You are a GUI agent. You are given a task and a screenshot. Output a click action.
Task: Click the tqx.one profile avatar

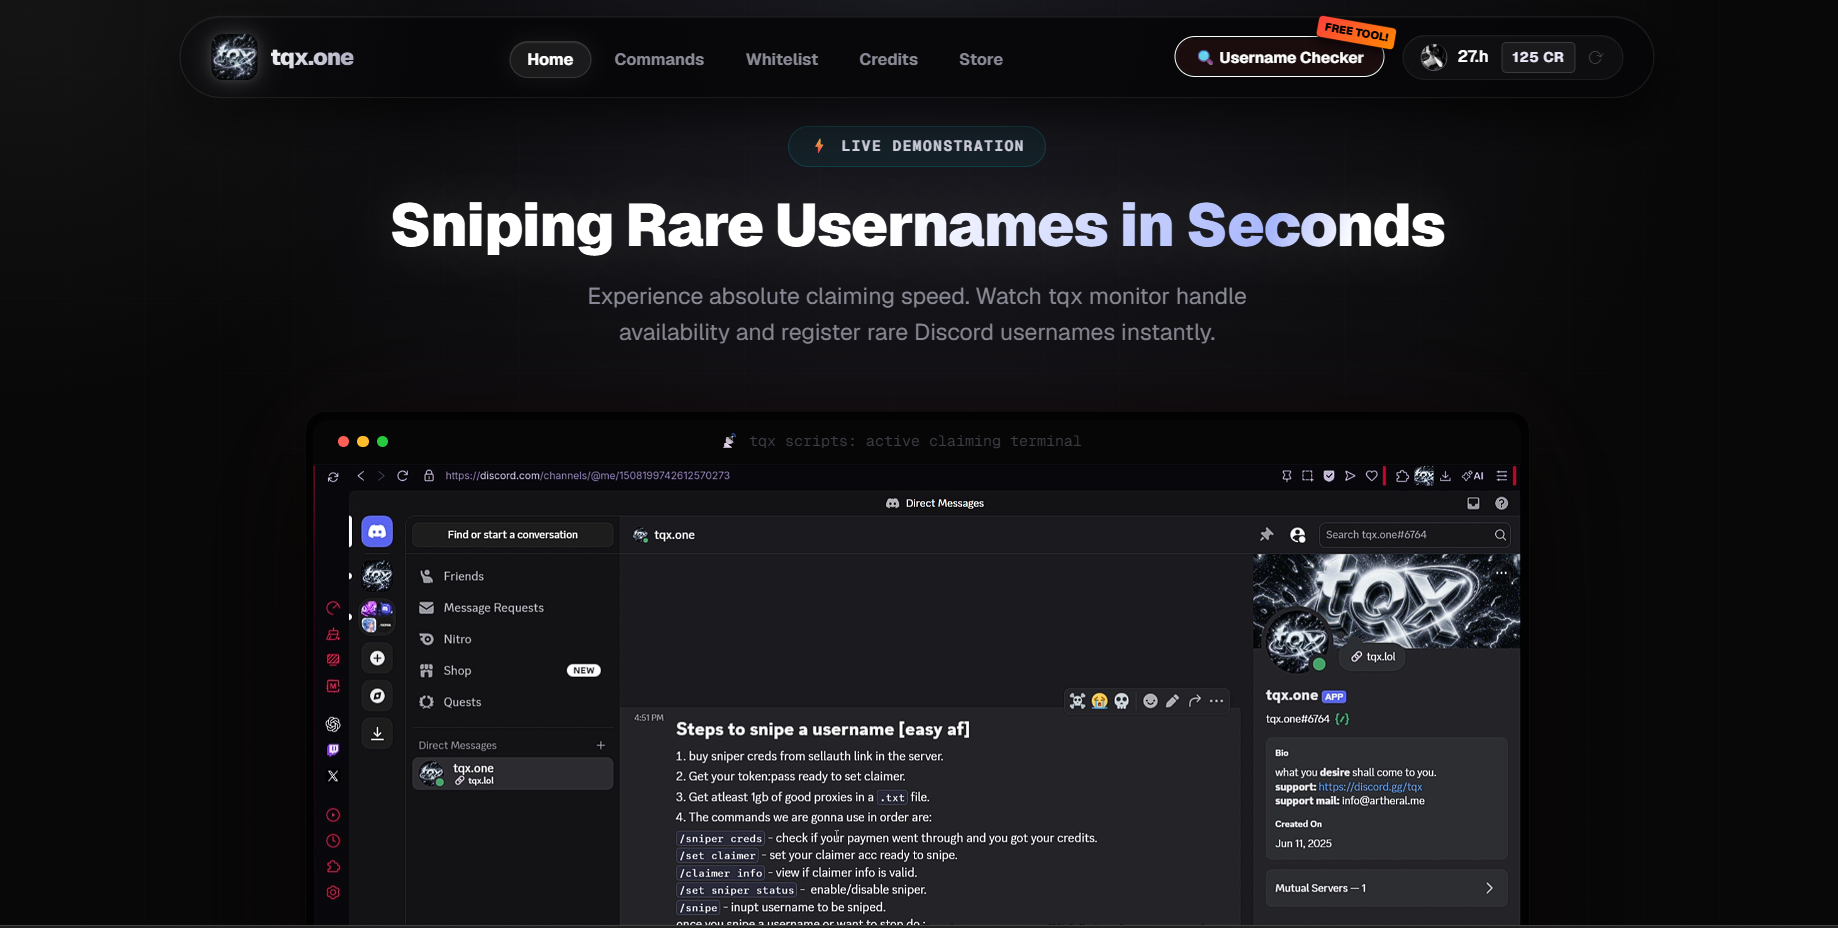tap(1297, 640)
